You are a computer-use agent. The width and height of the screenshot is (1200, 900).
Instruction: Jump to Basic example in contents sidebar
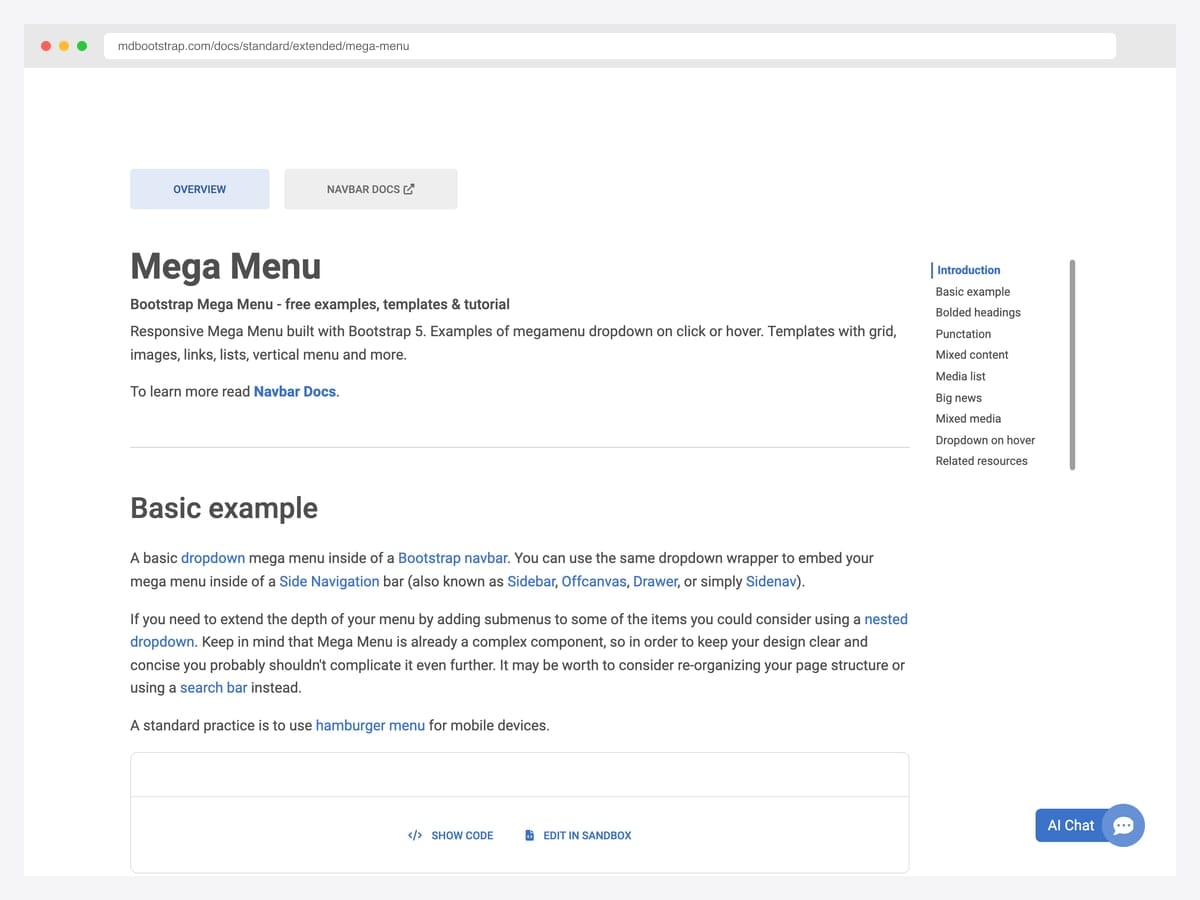(x=973, y=292)
